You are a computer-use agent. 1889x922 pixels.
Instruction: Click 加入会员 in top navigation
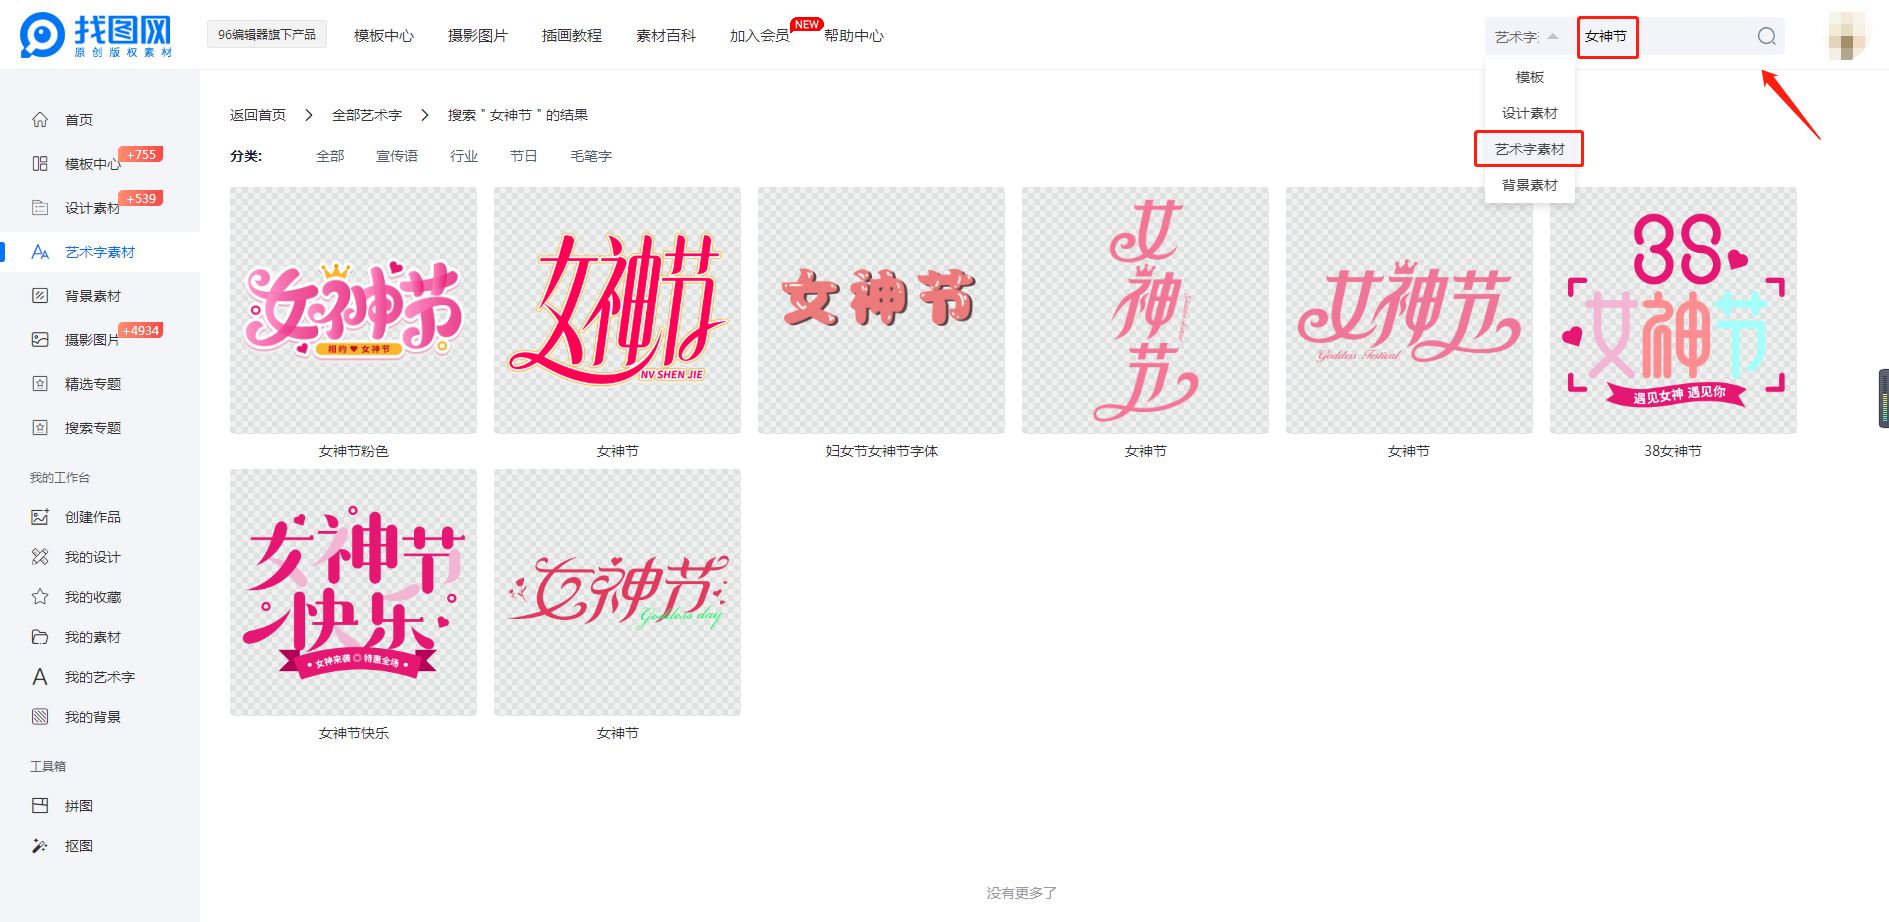point(760,36)
